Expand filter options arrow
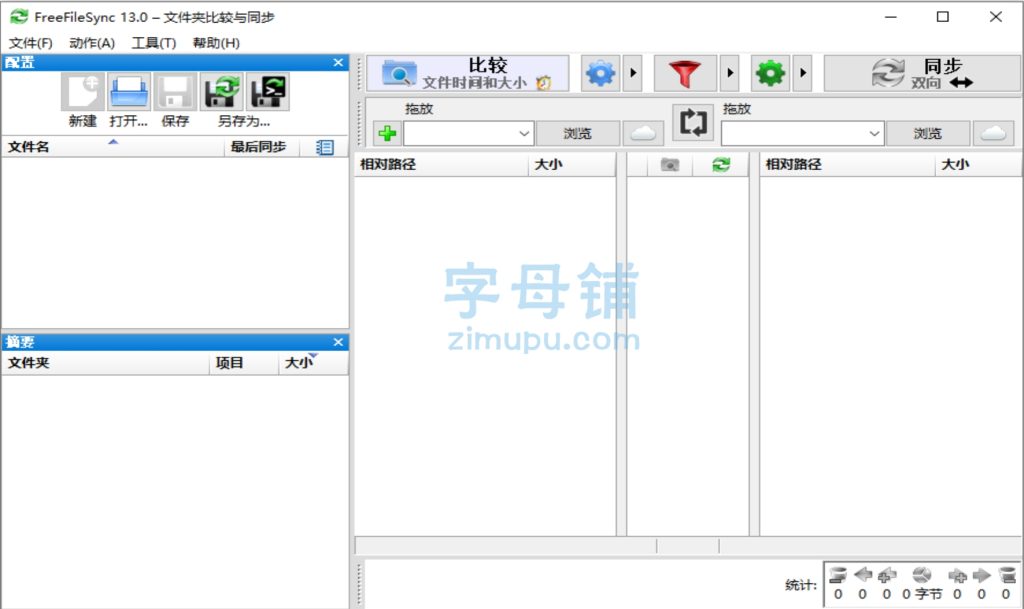Screen dimensions: 1024x609 point(730,73)
